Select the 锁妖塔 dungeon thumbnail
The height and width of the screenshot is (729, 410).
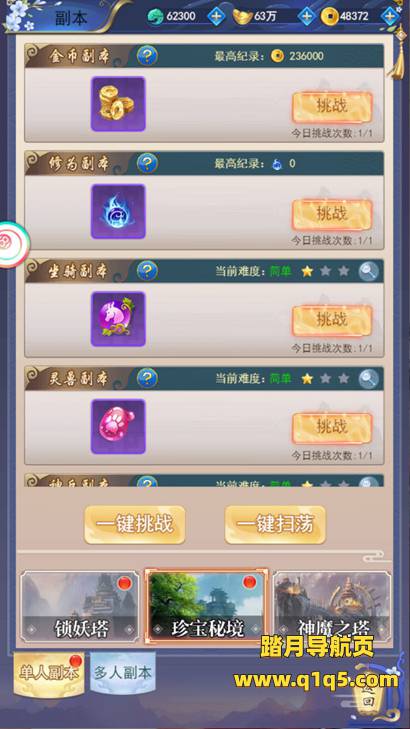[79, 607]
